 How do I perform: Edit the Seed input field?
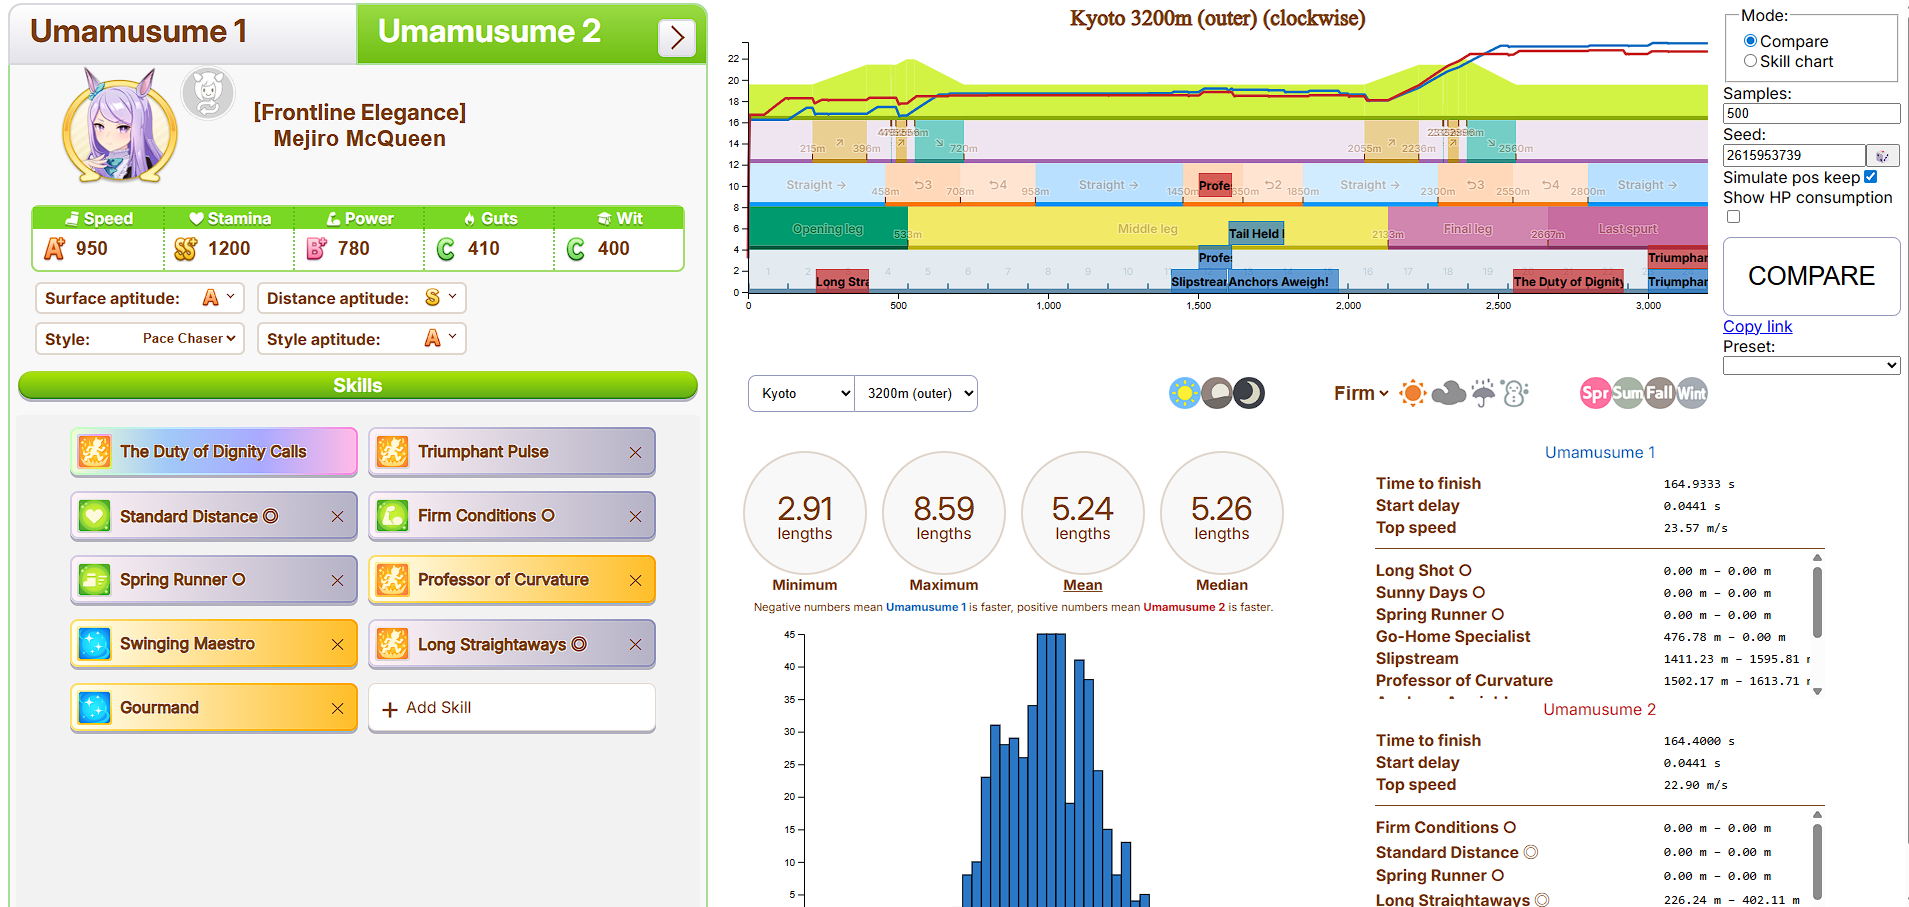pyautogui.click(x=1794, y=156)
